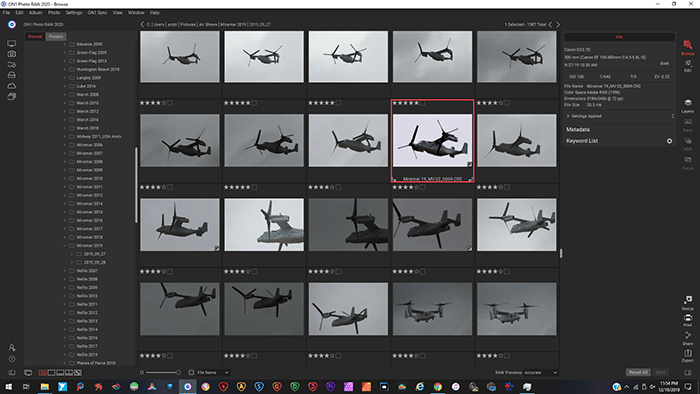Open Google Chrome from the taskbar

[x=438, y=387]
